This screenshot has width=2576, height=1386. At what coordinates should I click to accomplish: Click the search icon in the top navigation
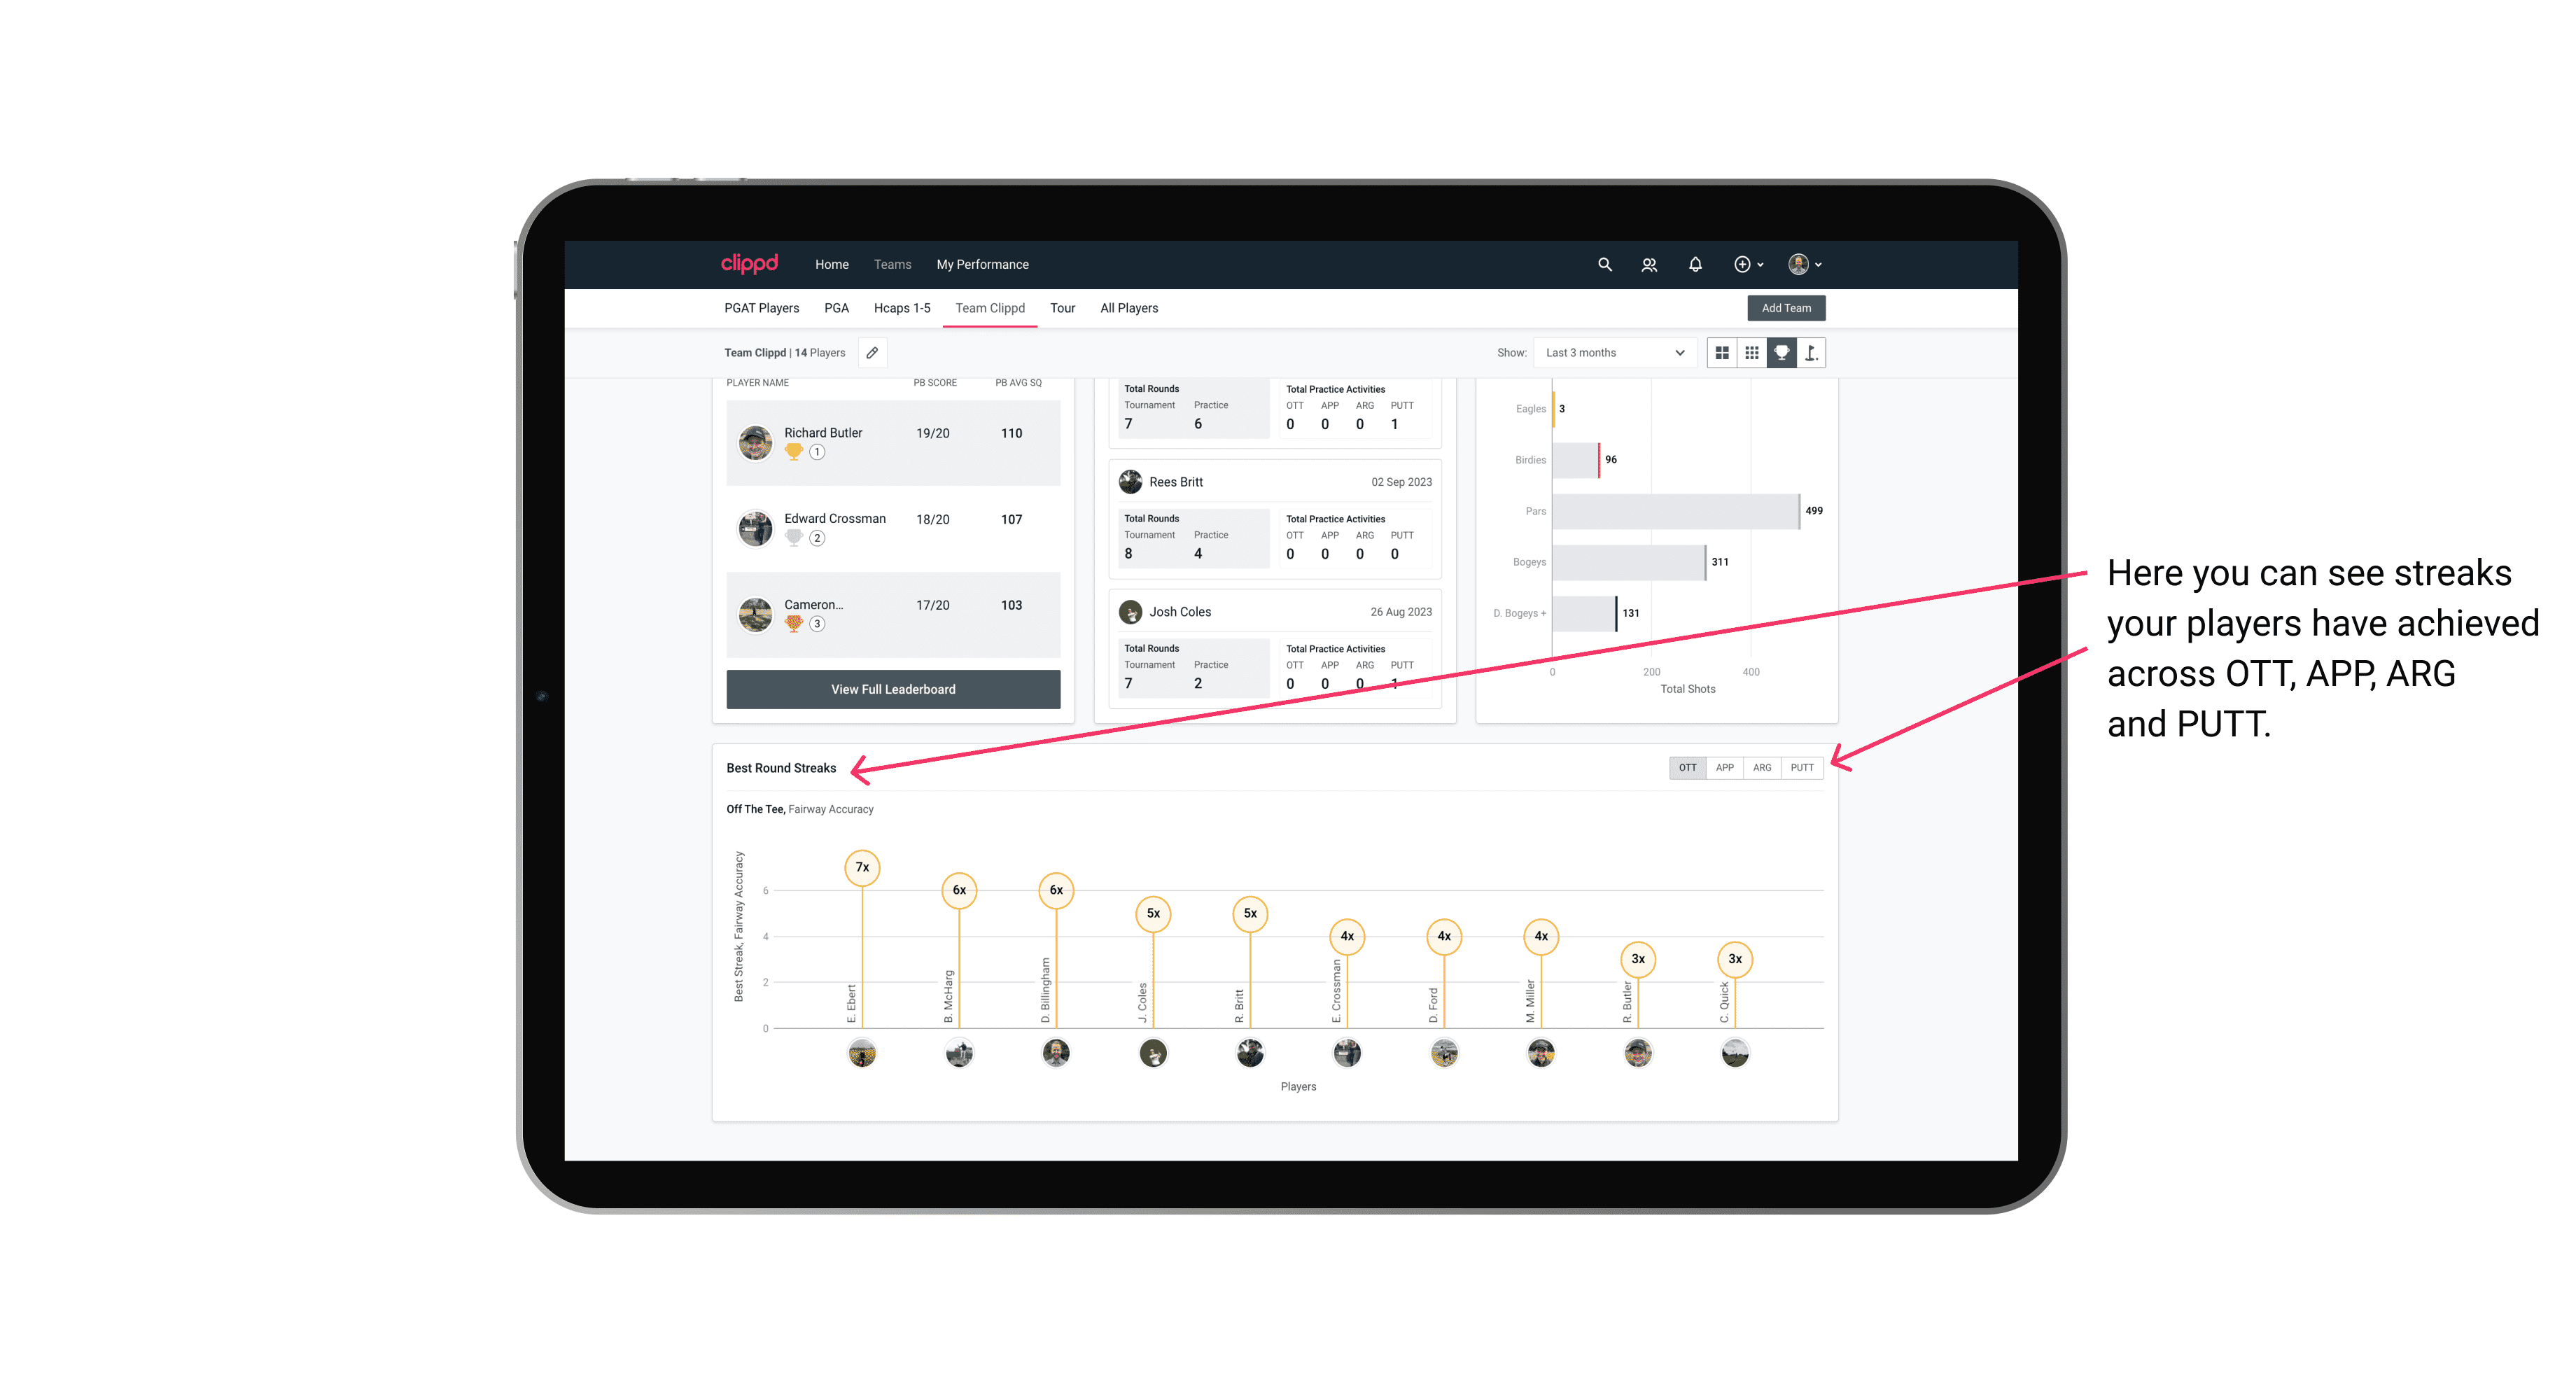coord(1604,265)
